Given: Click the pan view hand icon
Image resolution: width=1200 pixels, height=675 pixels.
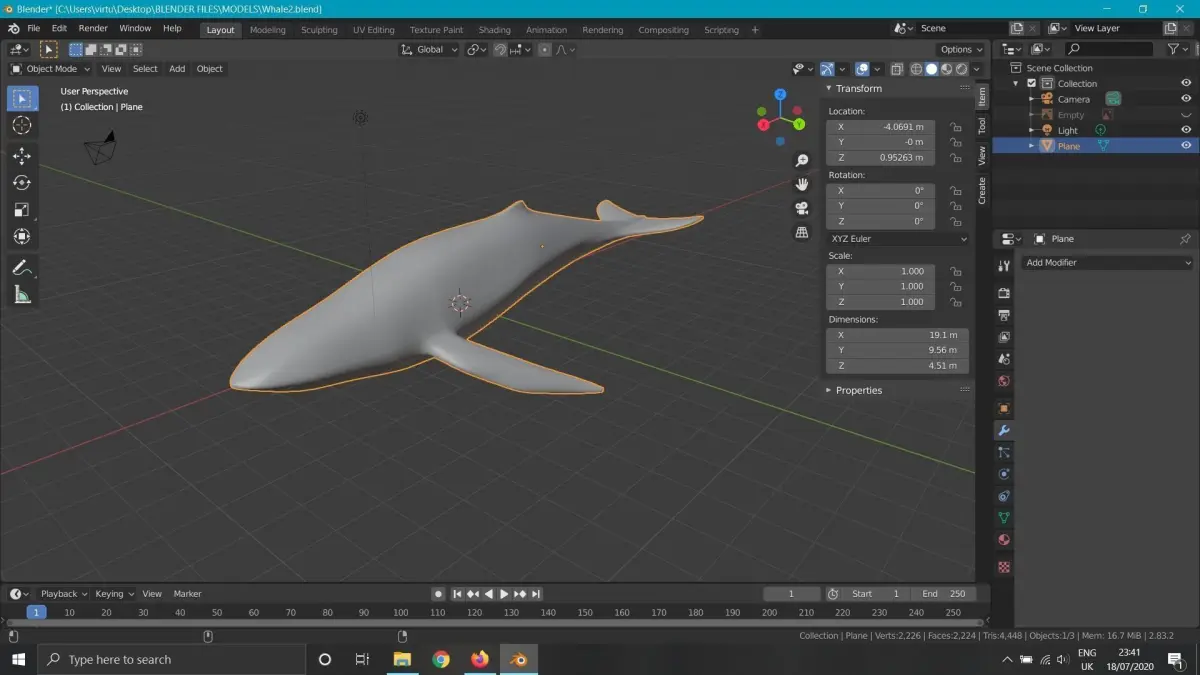Looking at the screenshot, I should (x=801, y=184).
